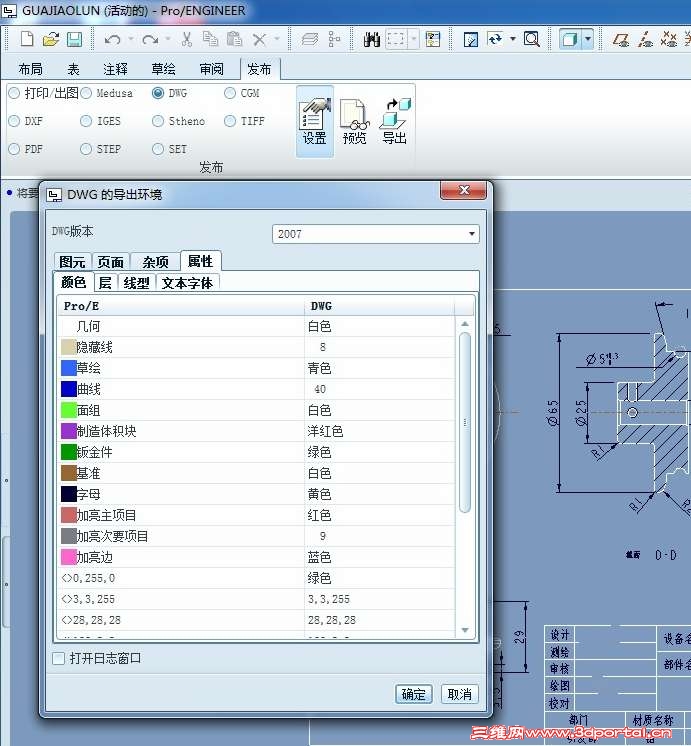
Task: Expand the Redo history dropdown arrow
Action: [x=168, y=39]
